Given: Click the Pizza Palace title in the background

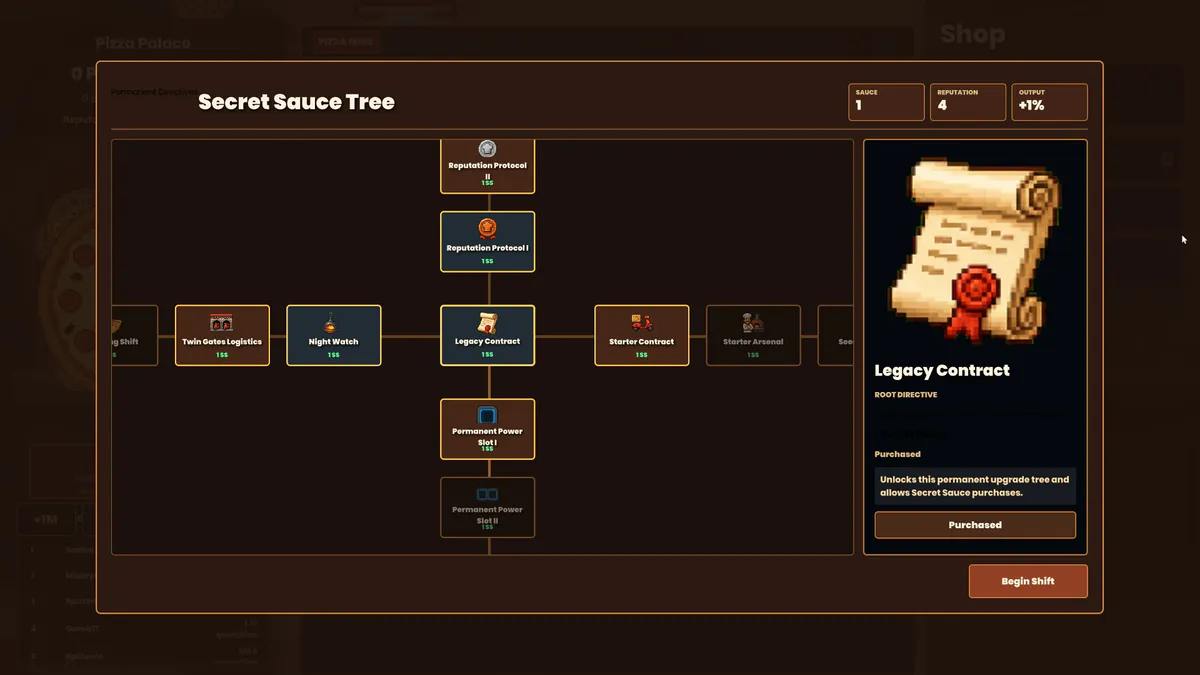Looking at the screenshot, I should click(143, 43).
